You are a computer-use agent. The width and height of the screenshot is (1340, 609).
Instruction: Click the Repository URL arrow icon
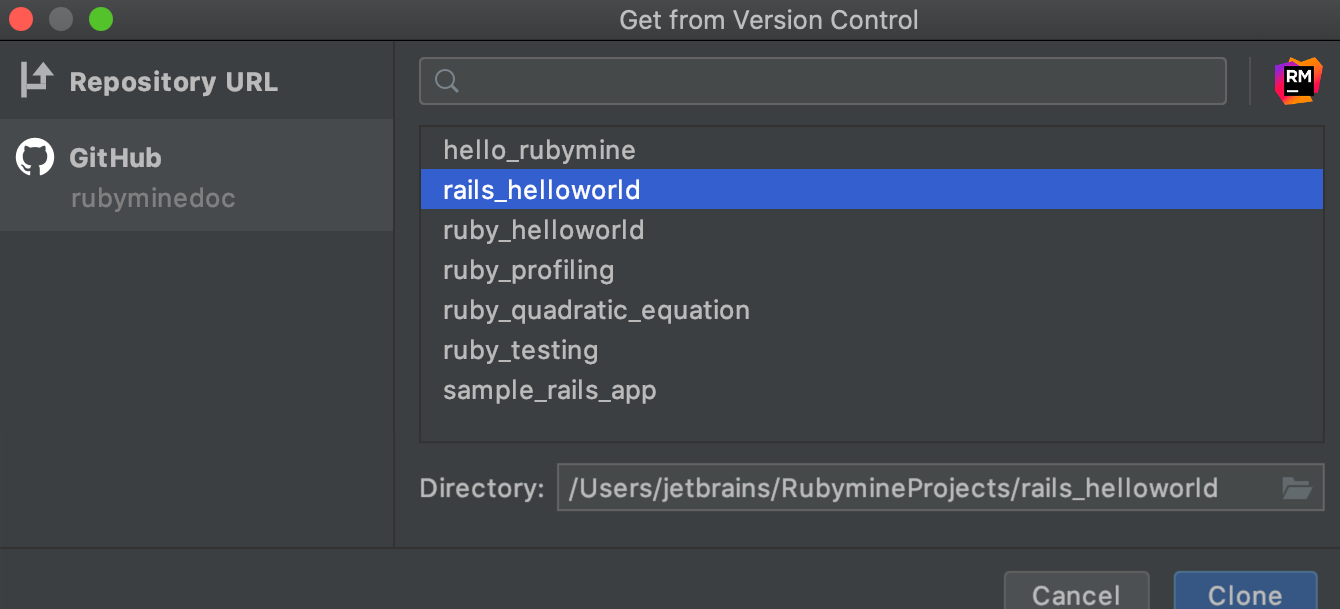[36, 81]
